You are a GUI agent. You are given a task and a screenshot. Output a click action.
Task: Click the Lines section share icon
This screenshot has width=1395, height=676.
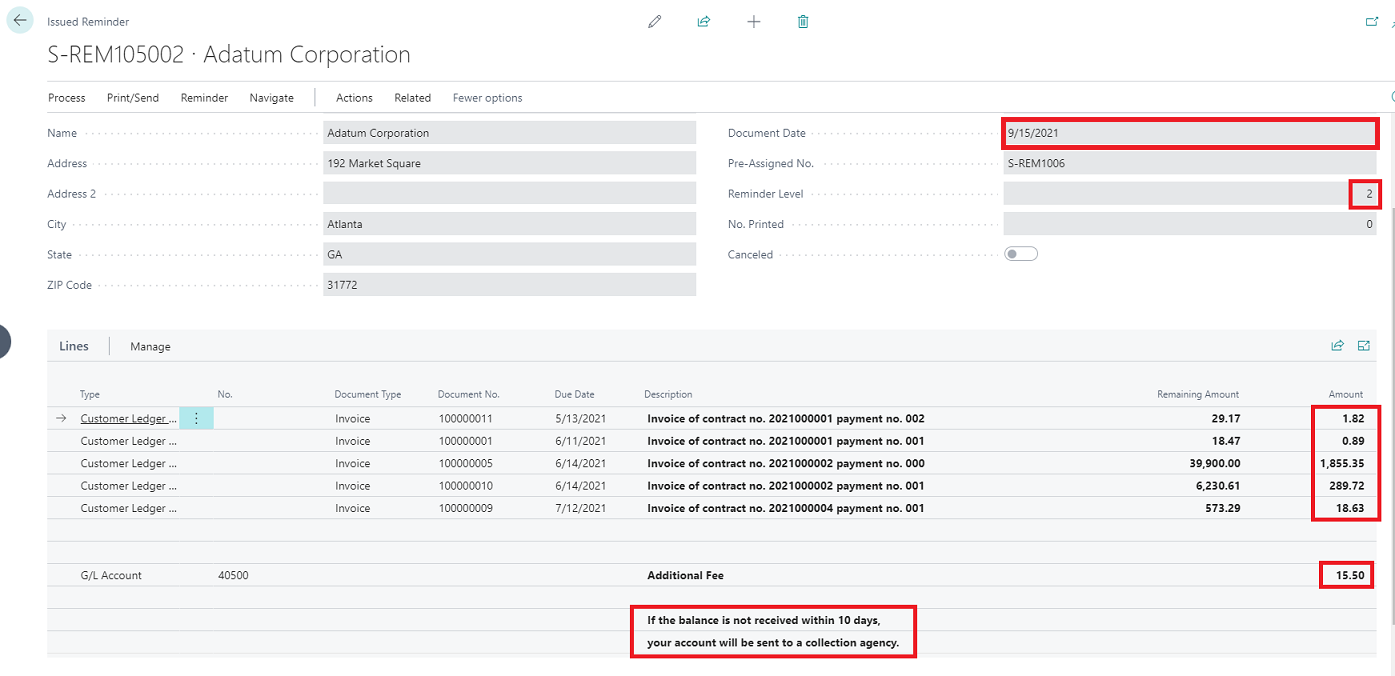[x=1337, y=346]
